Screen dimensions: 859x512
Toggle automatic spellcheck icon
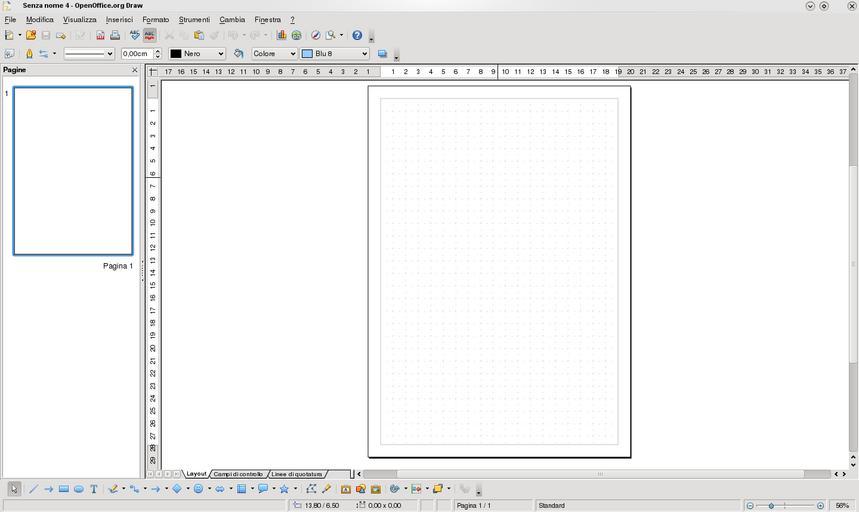[x=150, y=35]
